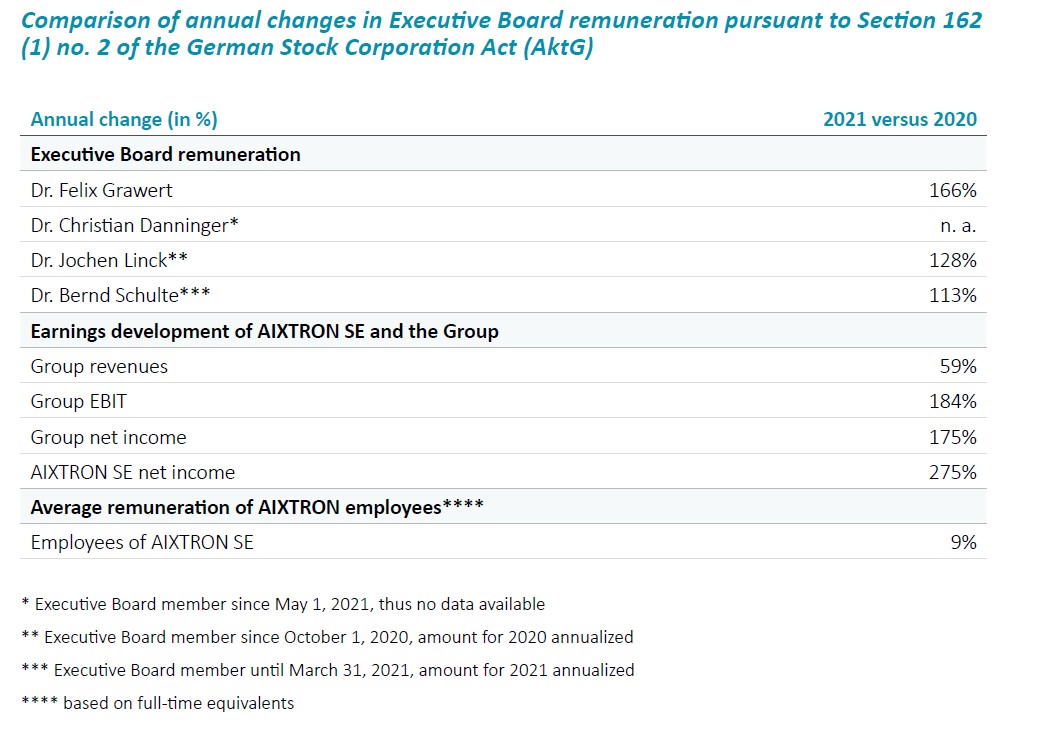The height and width of the screenshot is (735, 1052).
Task: Select the Group revenues row label
Action: point(99,367)
